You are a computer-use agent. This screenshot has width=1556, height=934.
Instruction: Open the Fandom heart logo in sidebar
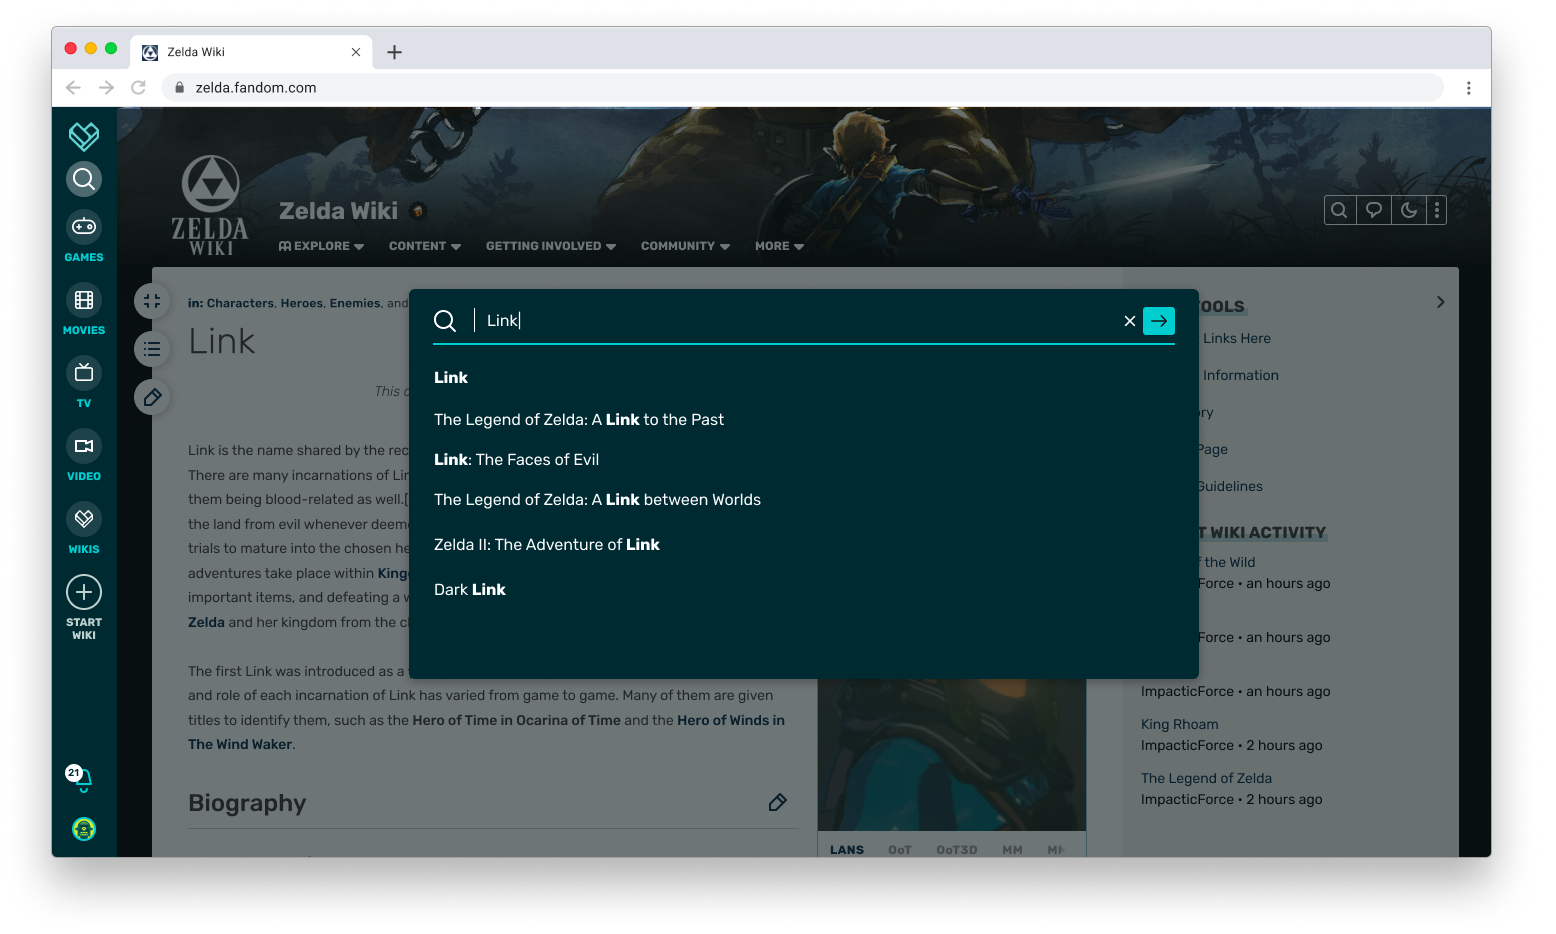pos(84,135)
